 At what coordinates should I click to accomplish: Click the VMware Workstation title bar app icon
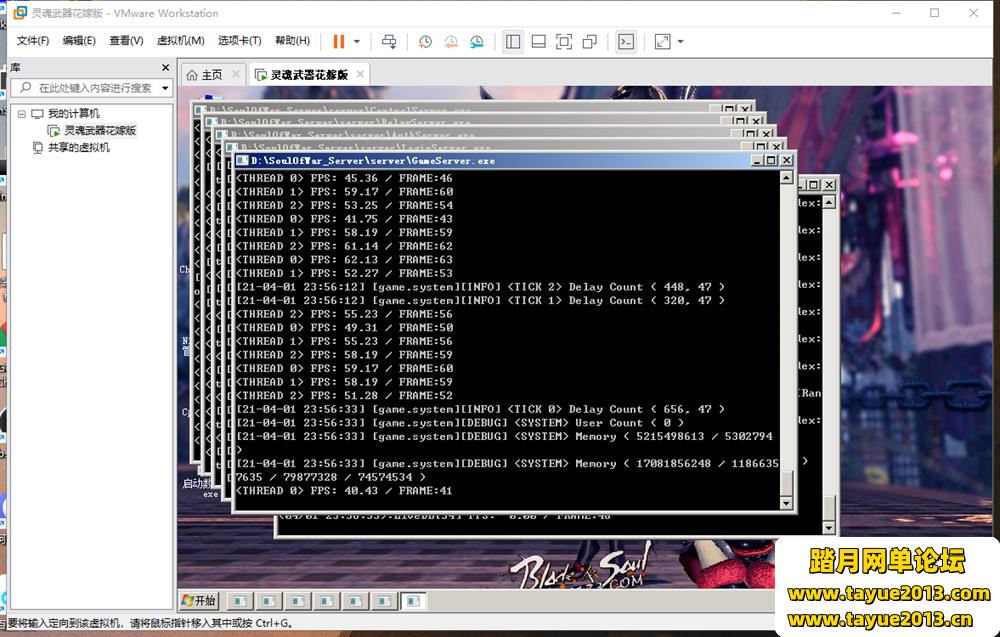pyautogui.click(x=20, y=13)
